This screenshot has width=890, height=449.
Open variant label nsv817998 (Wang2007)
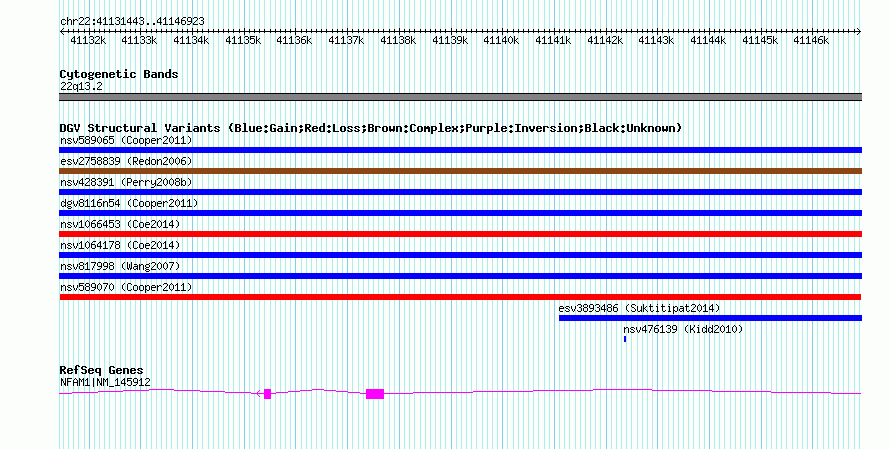(x=120, y=266)
